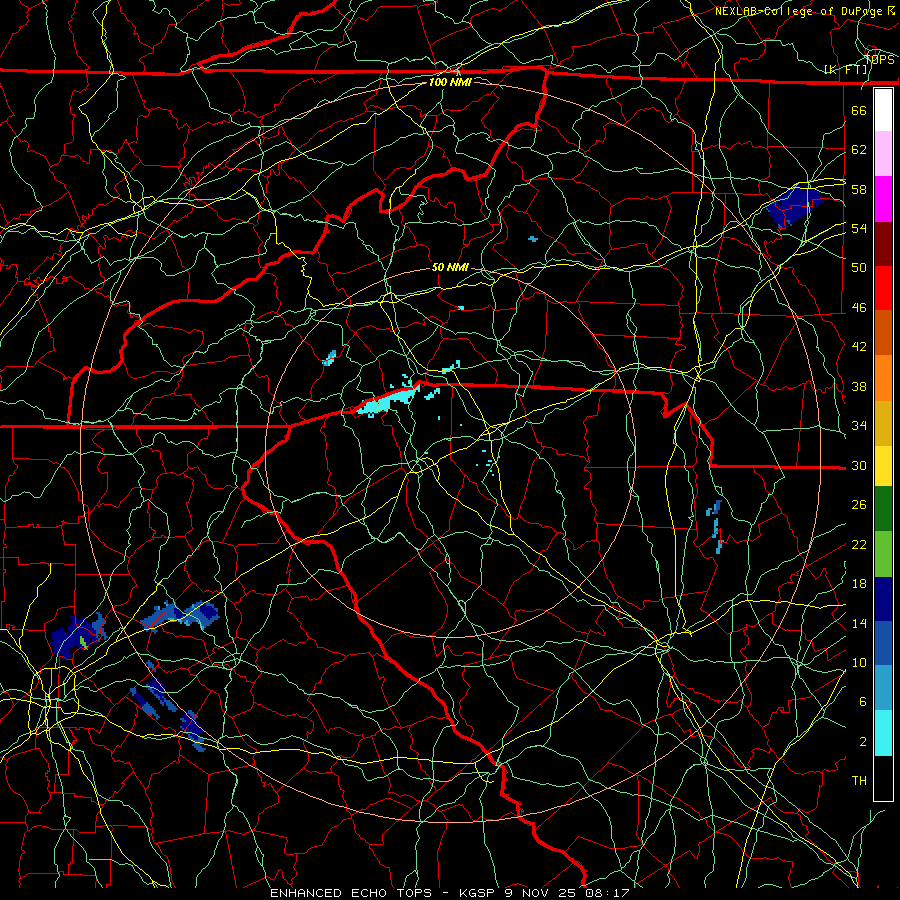
Task: Click the '2' legend value
Action: pos(863,742)
